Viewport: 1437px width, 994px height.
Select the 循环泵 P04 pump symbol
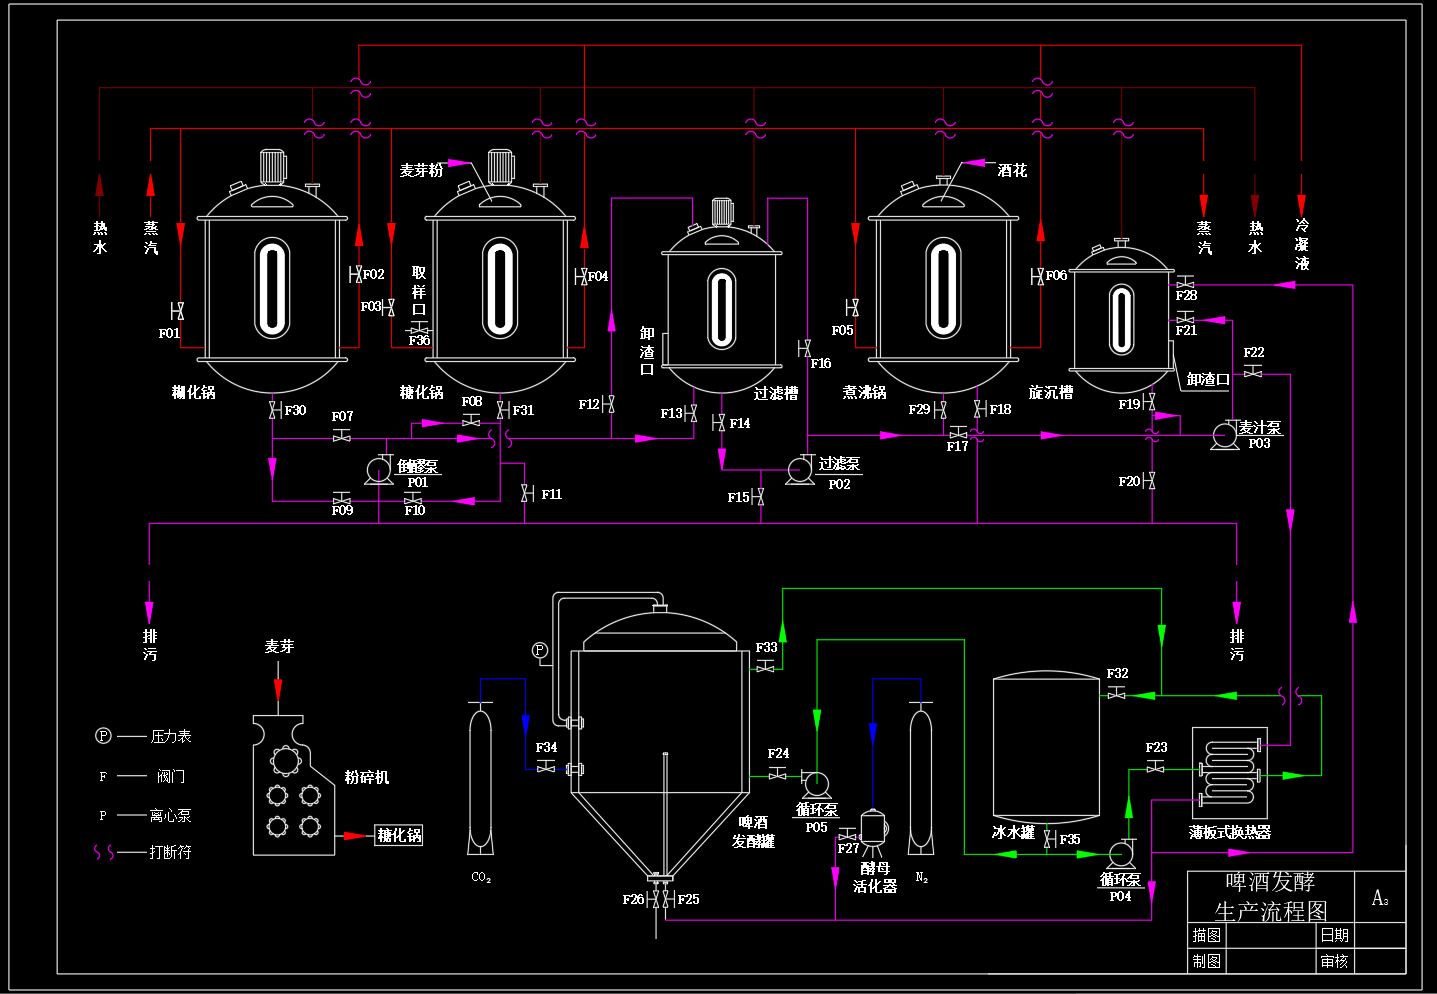tap(1120, 854)
